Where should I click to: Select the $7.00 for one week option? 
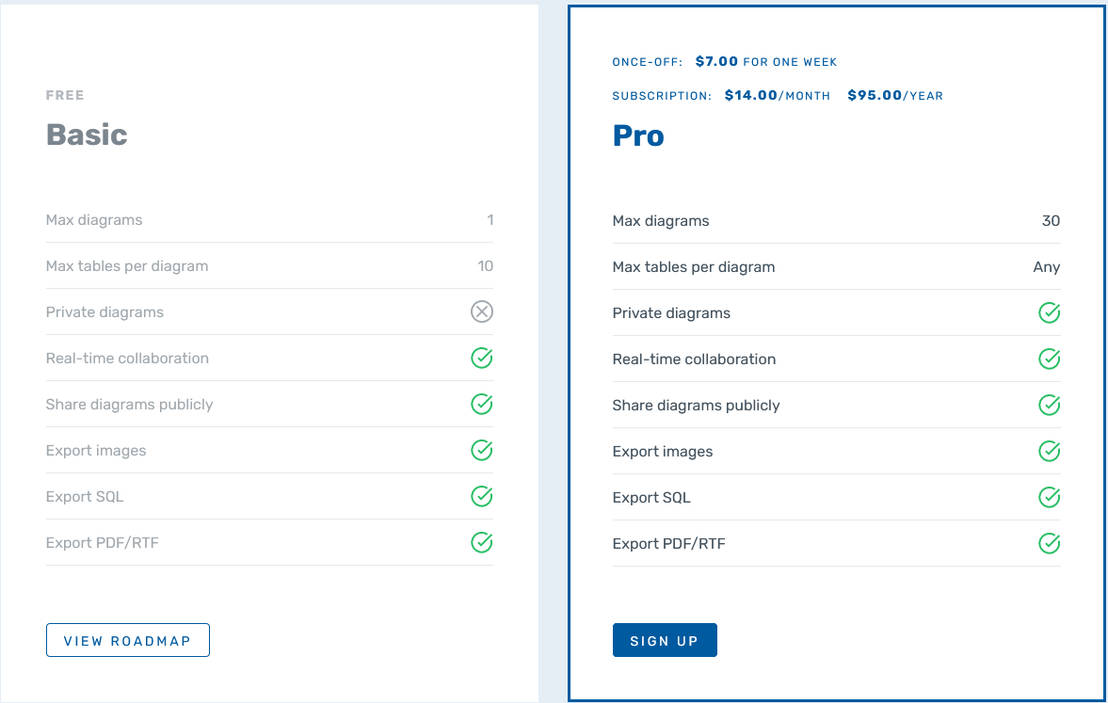coord(766,62)
